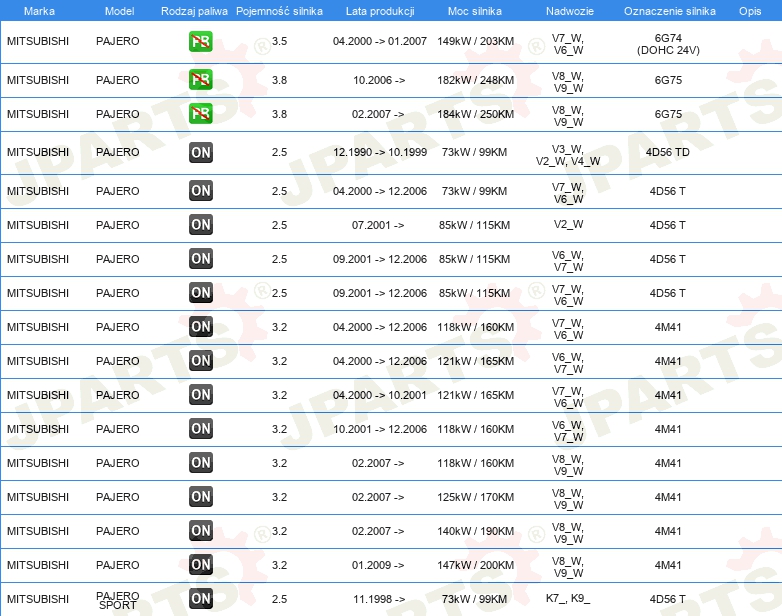The height and width of the screenshot is (616, 782).
Task: Click the 182kW / 248KM power value
Action: 475,80
